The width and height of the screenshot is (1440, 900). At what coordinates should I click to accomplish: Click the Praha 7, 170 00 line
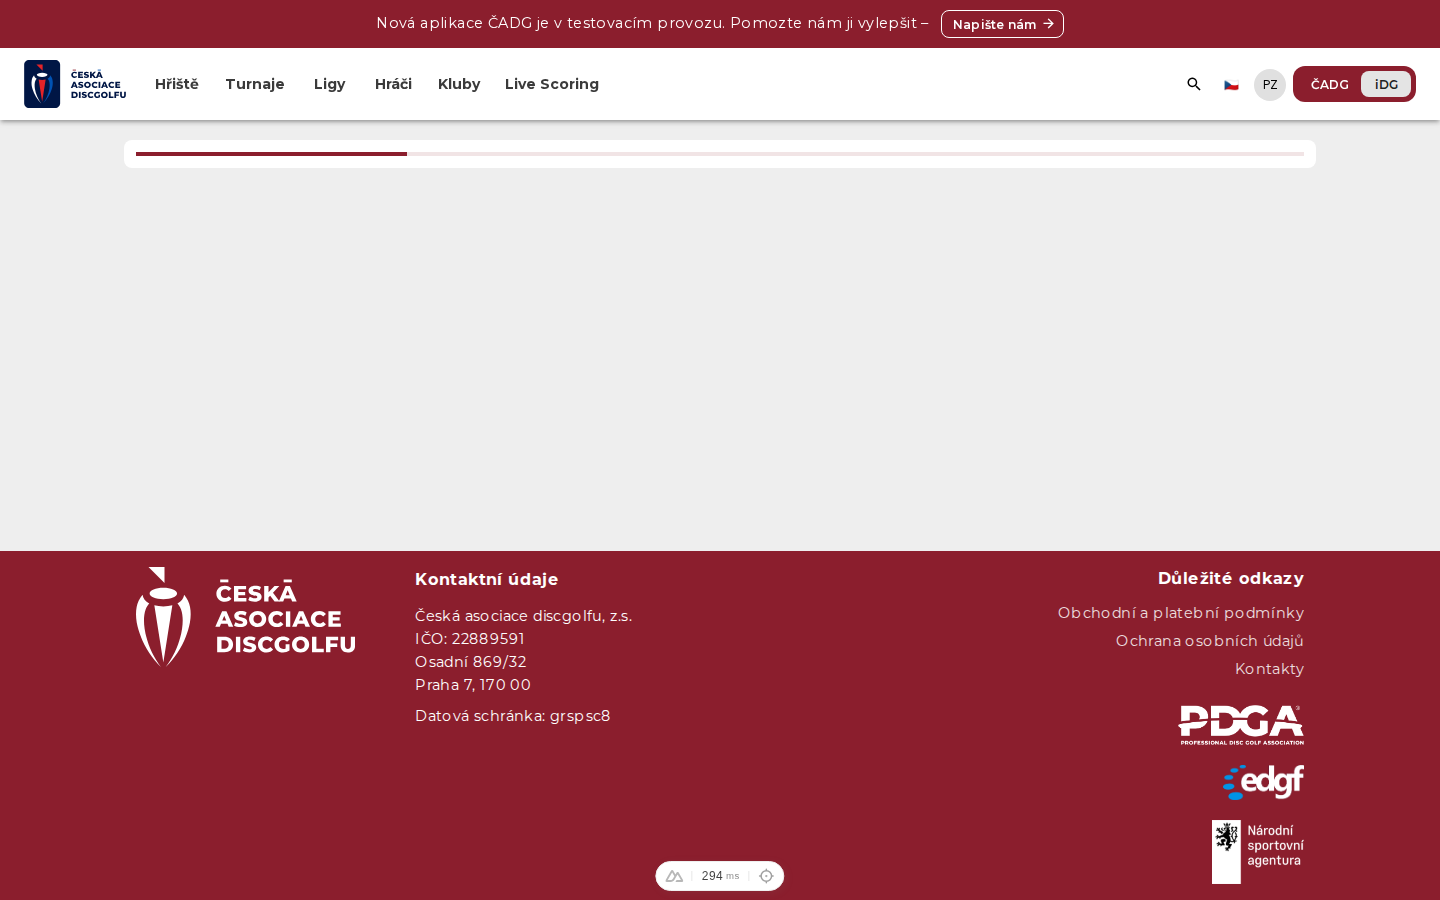tap(473, 685)
